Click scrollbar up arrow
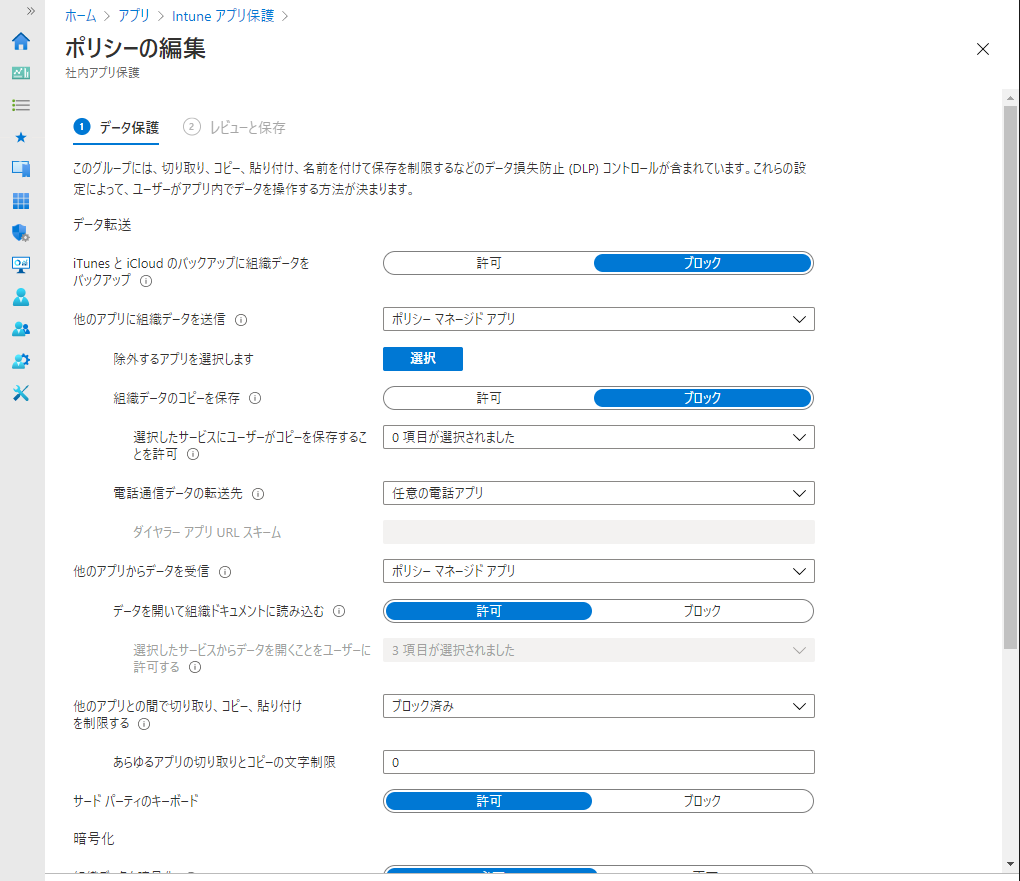The image size is (1020, 881). [x=1010, y=98]
